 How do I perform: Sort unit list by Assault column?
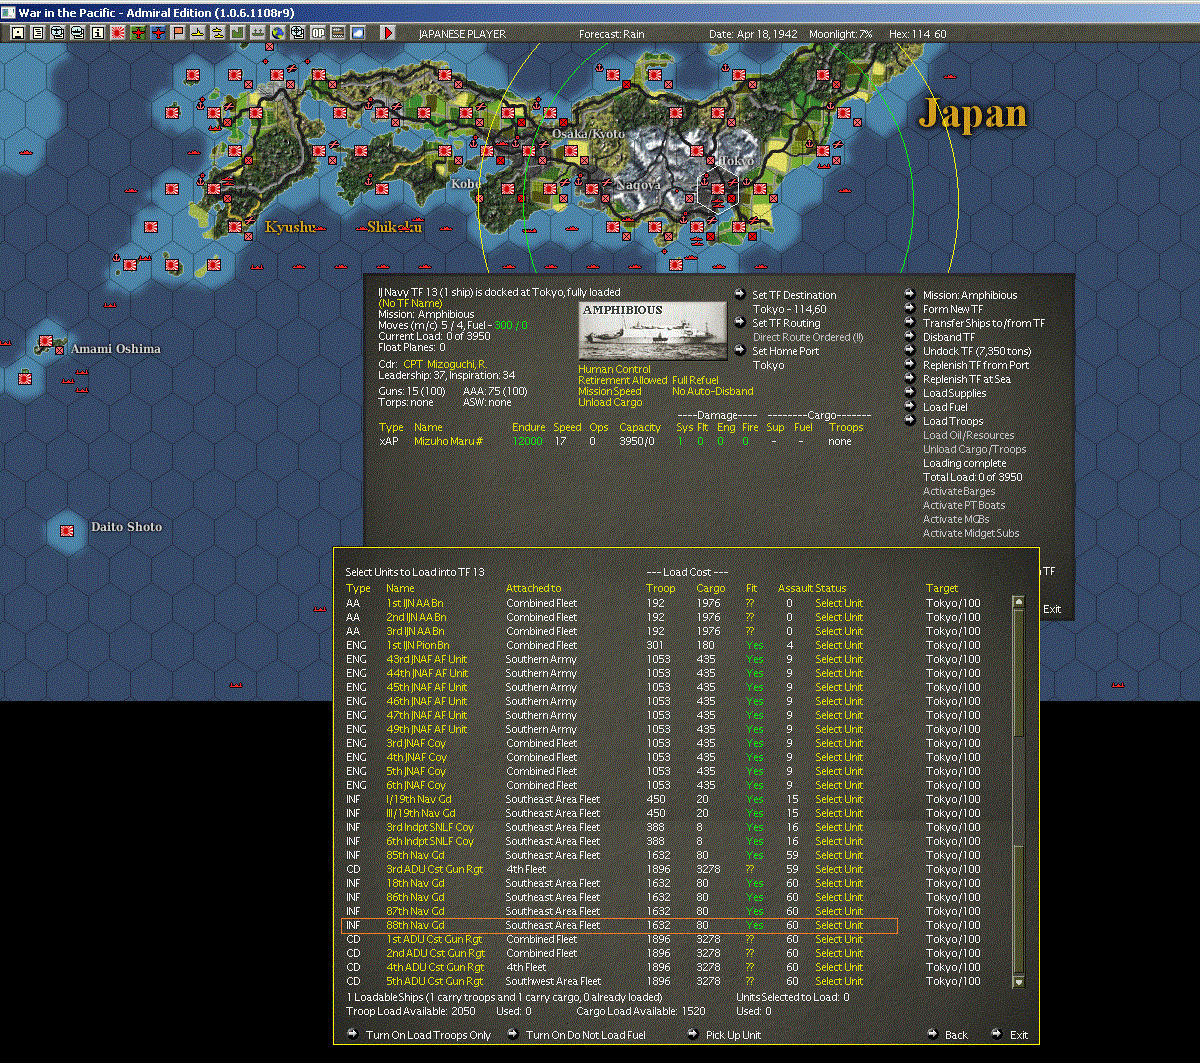pos(795,588)
